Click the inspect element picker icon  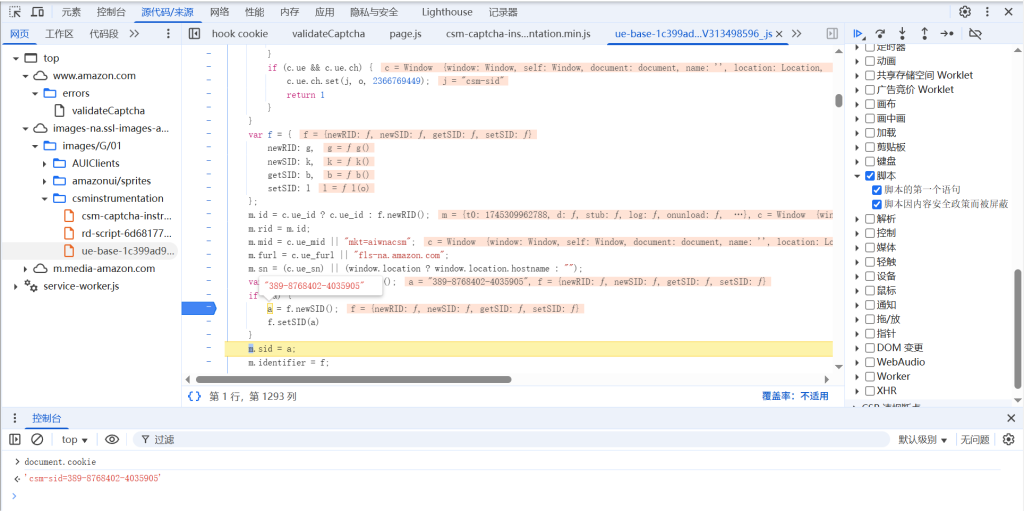(15, 12)
